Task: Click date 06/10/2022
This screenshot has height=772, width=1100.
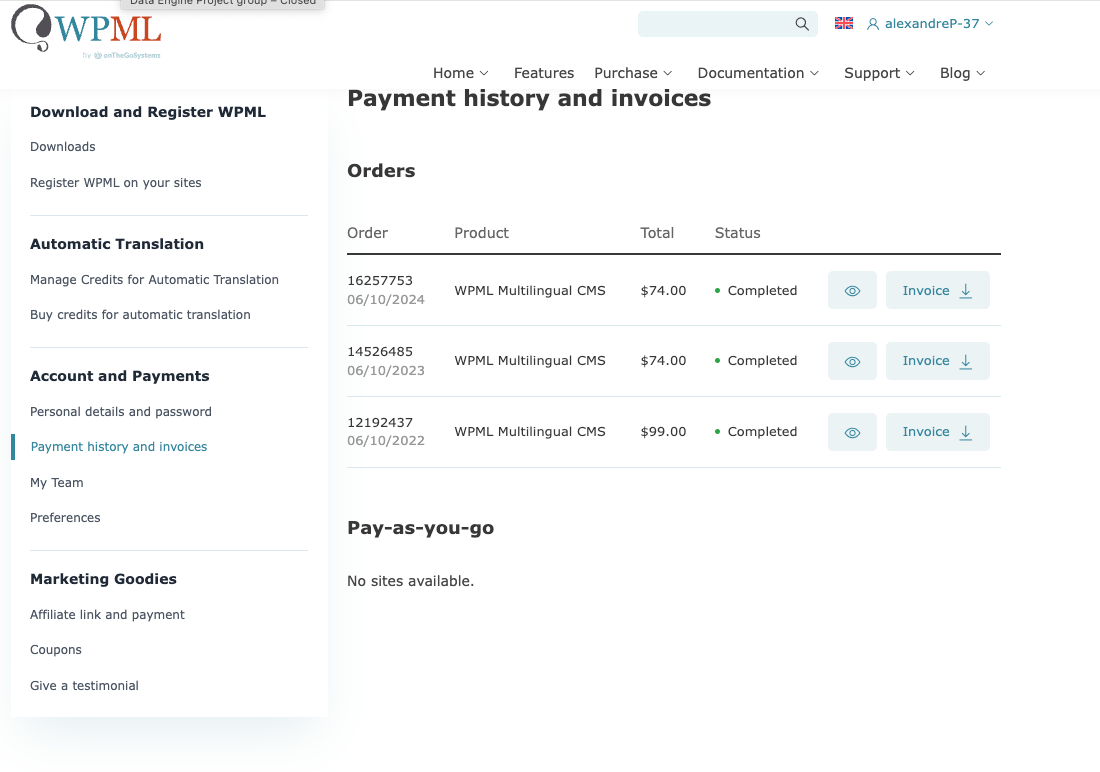Action: [x=386, y=441]
